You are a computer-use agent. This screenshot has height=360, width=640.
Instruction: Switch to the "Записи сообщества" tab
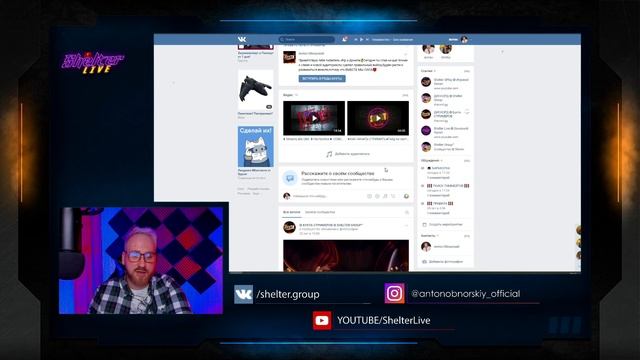point(320,212)
